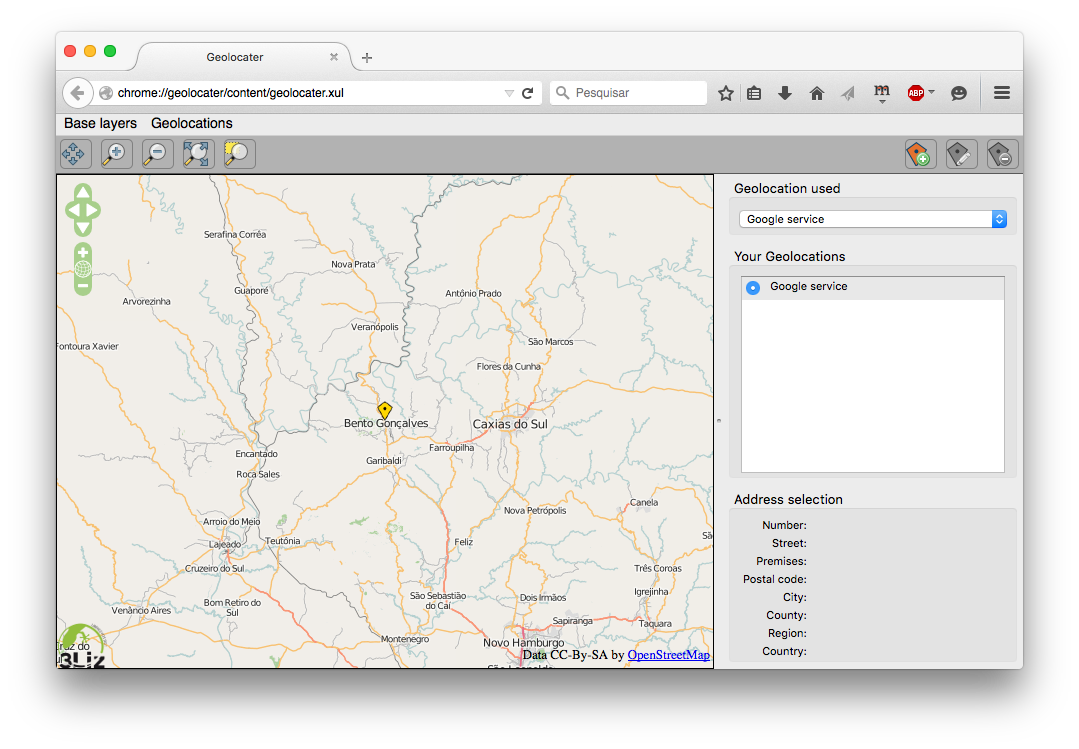
Task: Click the Novo Hamburgo map label
Action: coord(524,642)
